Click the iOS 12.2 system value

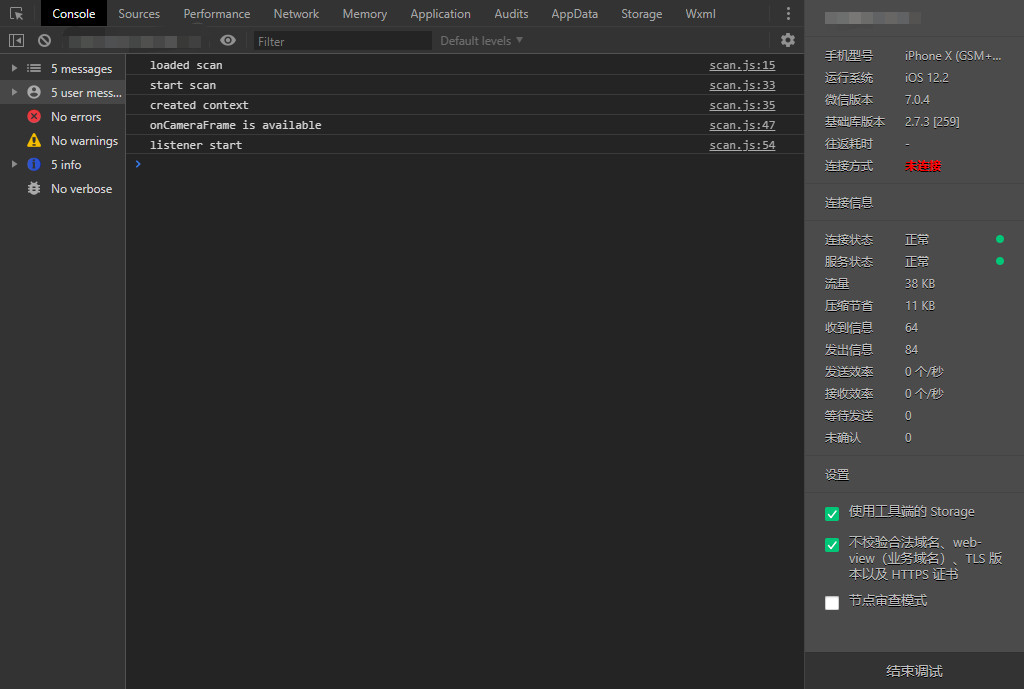click(x=927, y=78)
